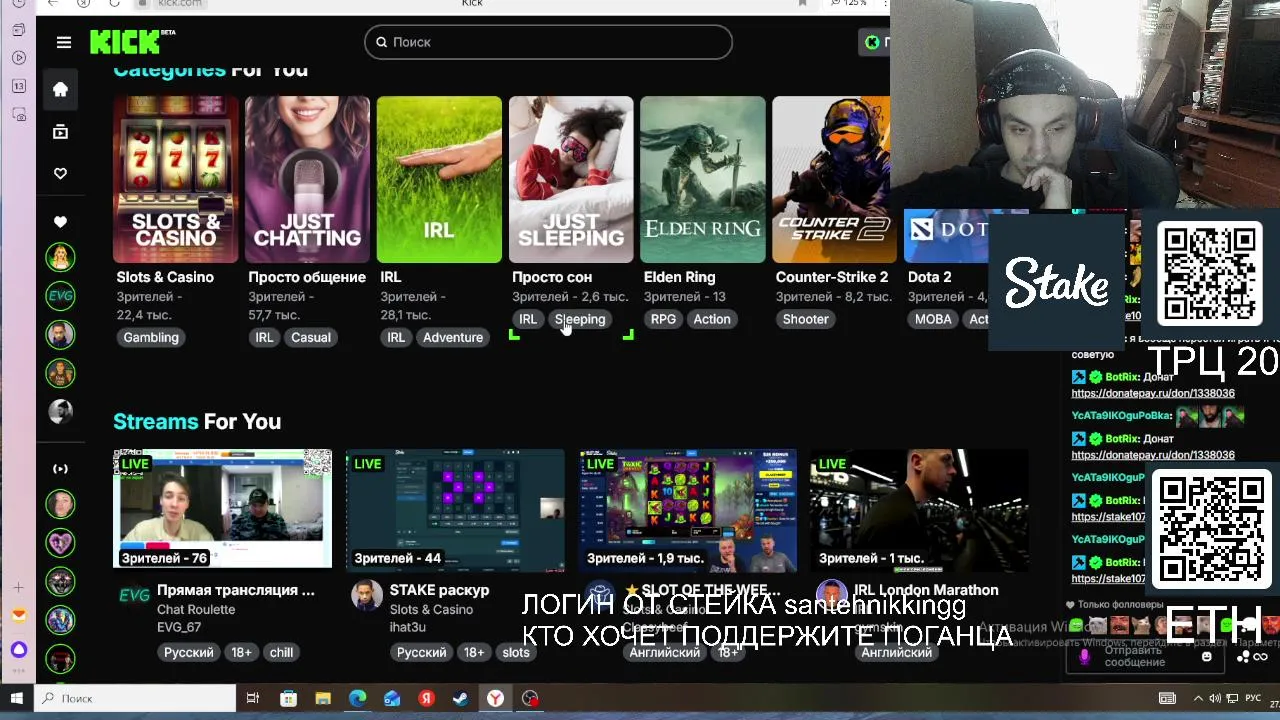Open the ihat3u streamer avatar
Image resolution: width=1280 pixels, height=720 pixels.
click(x=367, y=595)
